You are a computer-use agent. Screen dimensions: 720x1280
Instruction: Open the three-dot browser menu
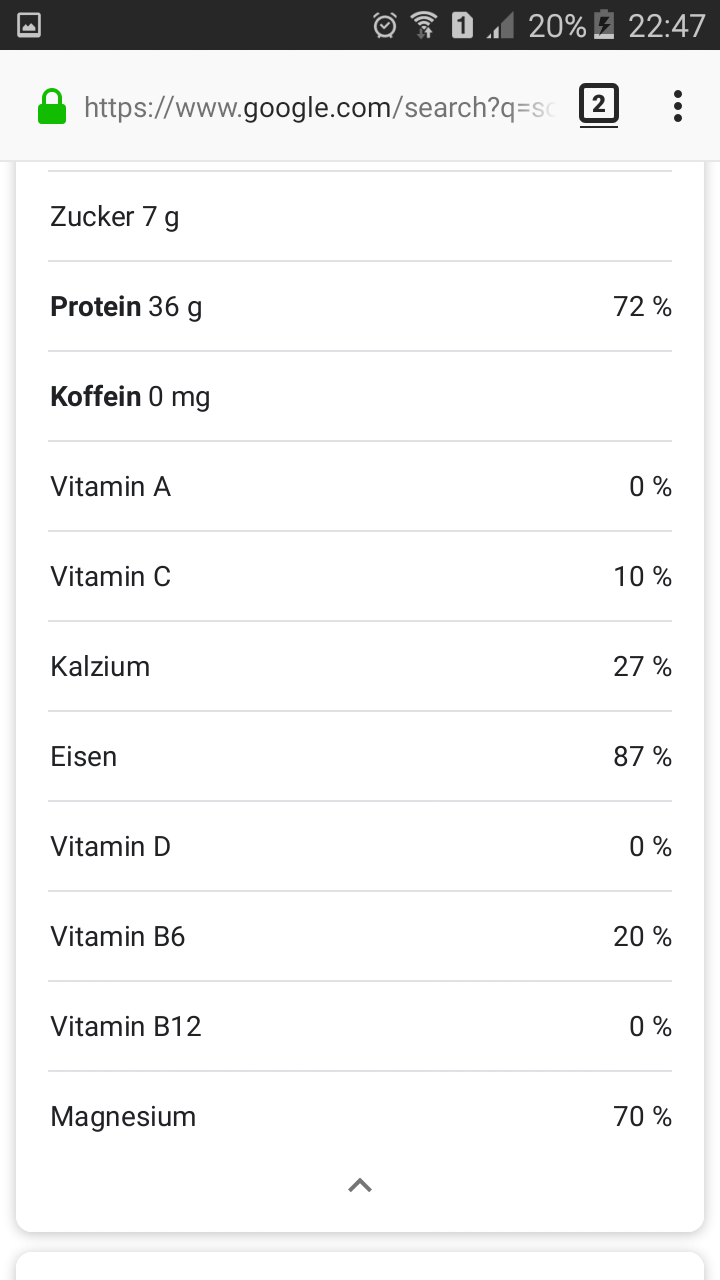point(678,106)
